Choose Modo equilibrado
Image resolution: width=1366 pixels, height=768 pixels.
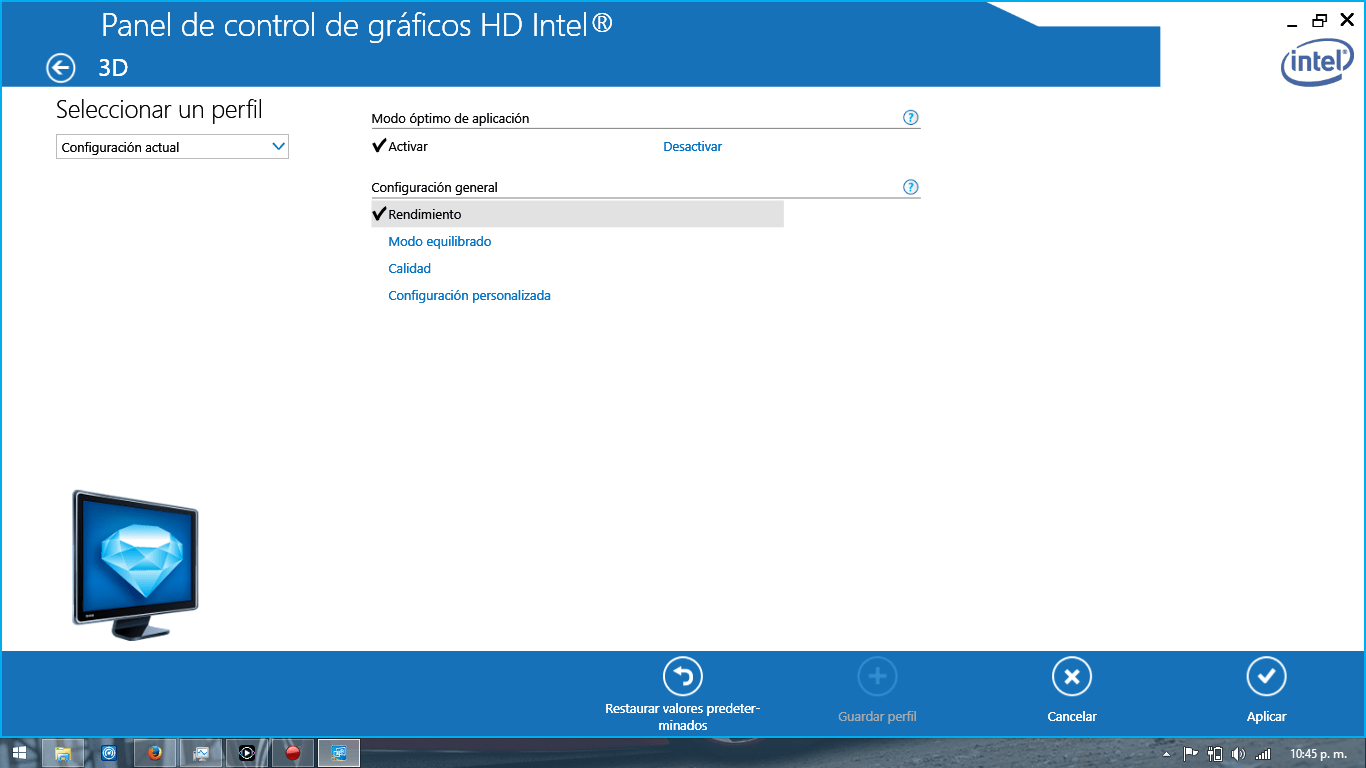pyautogui.click(x=440, y=241)
